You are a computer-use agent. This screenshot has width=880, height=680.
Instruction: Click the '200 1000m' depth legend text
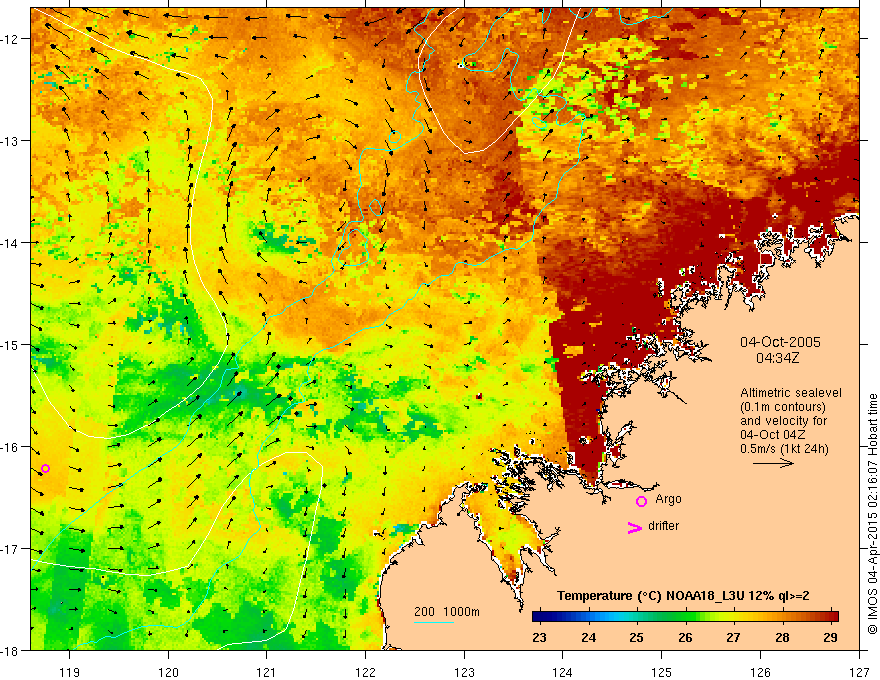pos(447,612)
